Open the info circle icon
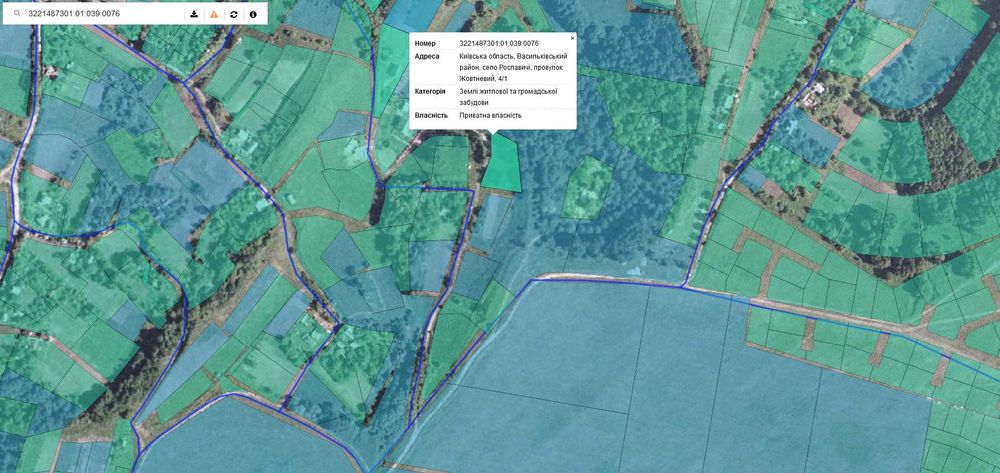This screenshot has height=473, width=1000. pos(253,14)
